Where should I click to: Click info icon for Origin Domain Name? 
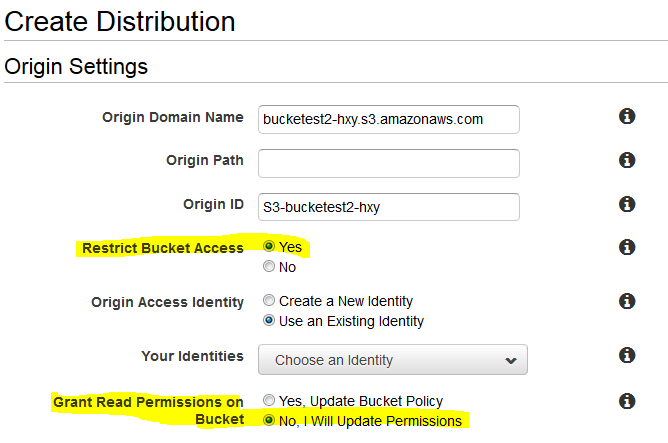click(x=627, y=117)
